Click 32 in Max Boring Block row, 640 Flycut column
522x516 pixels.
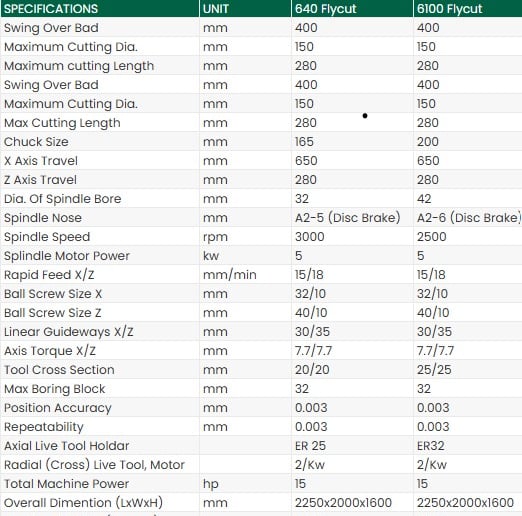[x=302, y=389]
